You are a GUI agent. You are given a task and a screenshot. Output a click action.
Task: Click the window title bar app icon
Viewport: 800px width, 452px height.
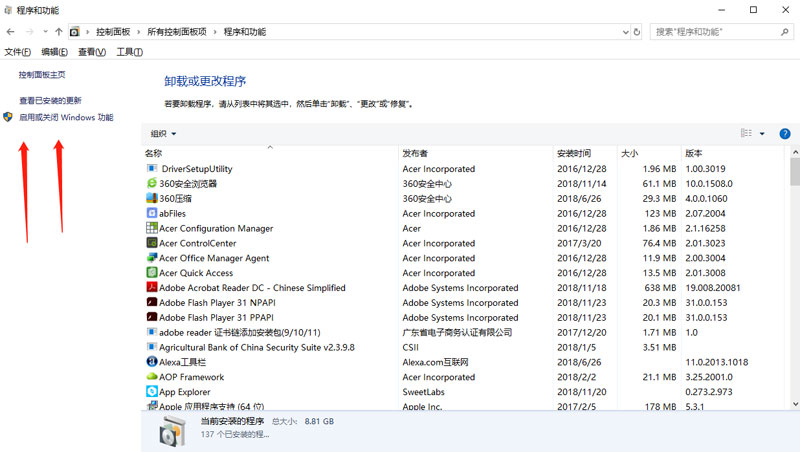click(8, 10)
